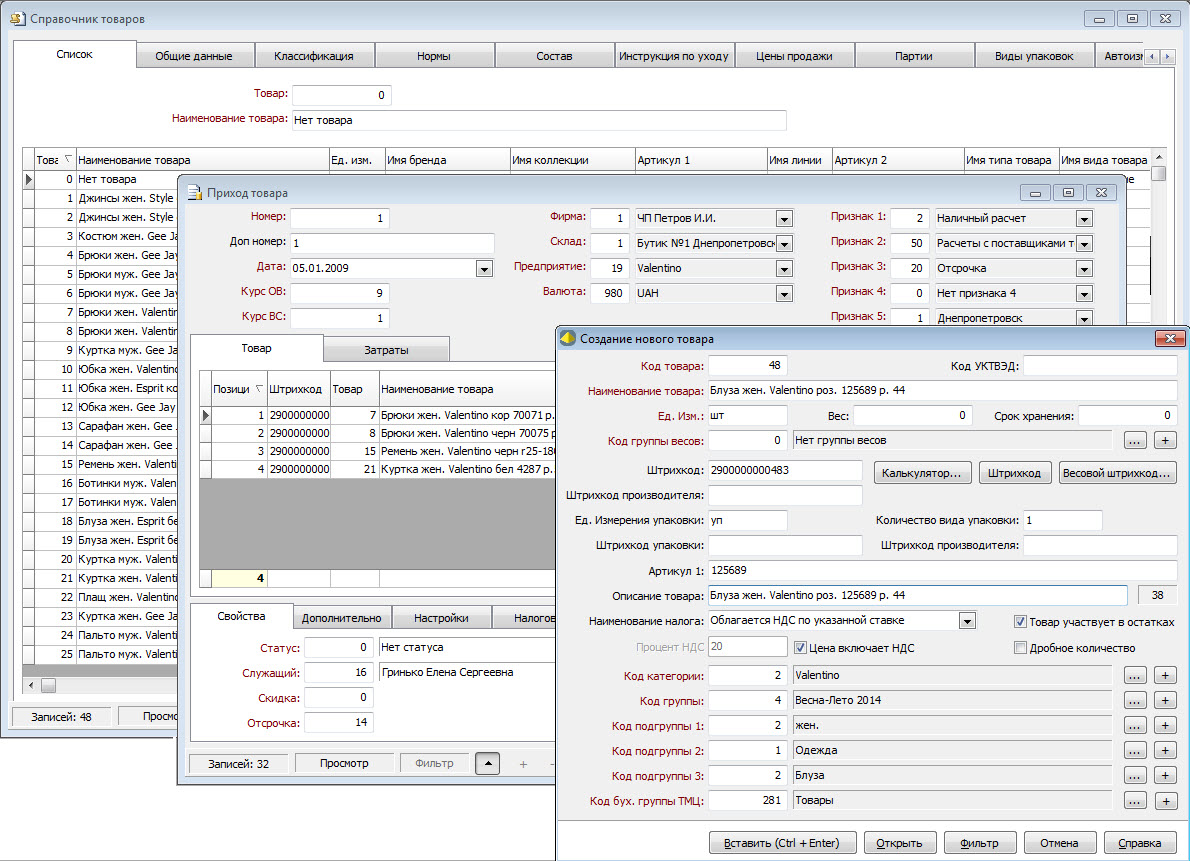1190x861 pixels.
Task: Add new entry with Код подгруппы 3 plus button
Action: click(x=1165, y=775)
